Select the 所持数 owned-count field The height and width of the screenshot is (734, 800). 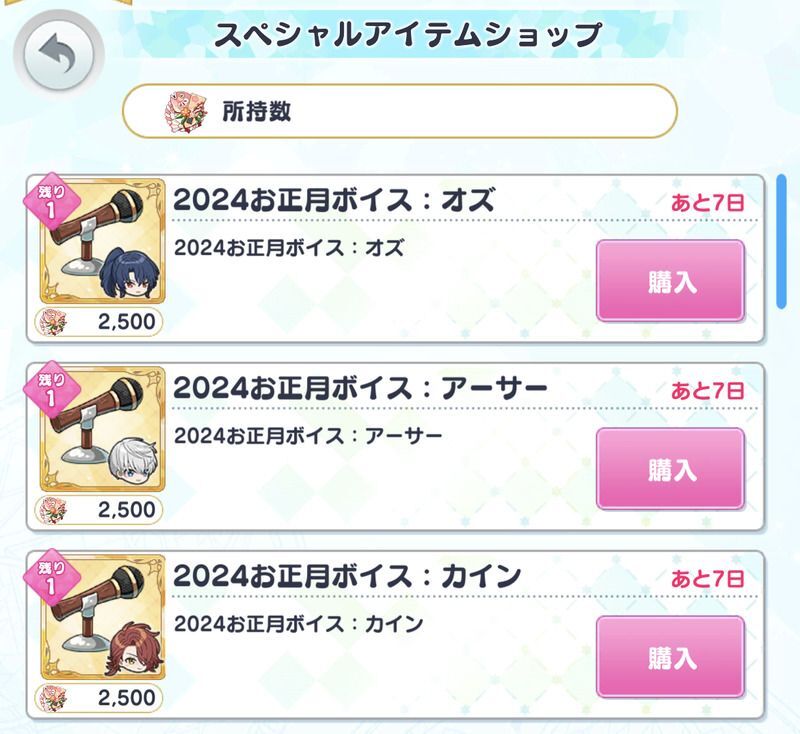click(399, 111)
